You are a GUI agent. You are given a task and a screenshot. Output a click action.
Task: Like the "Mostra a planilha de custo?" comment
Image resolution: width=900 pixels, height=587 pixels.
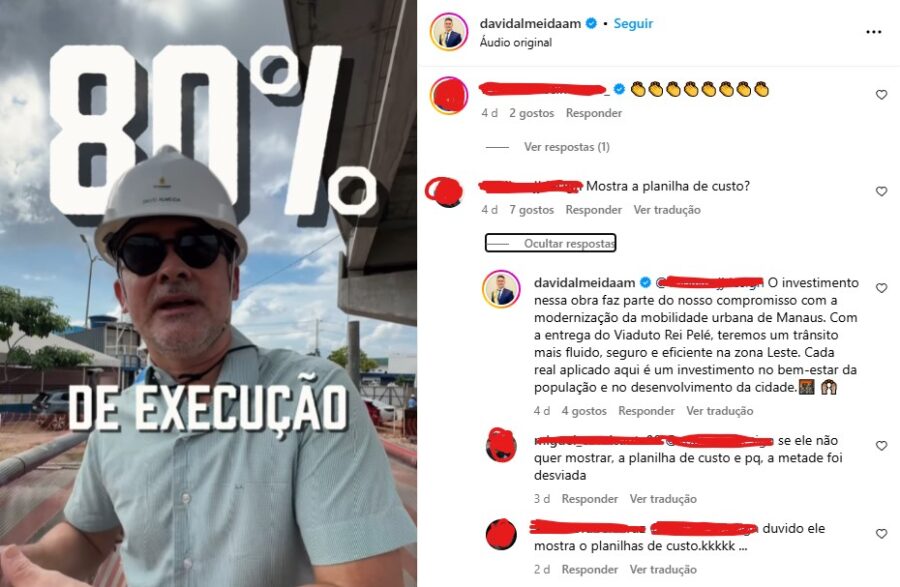coord(881,191)
